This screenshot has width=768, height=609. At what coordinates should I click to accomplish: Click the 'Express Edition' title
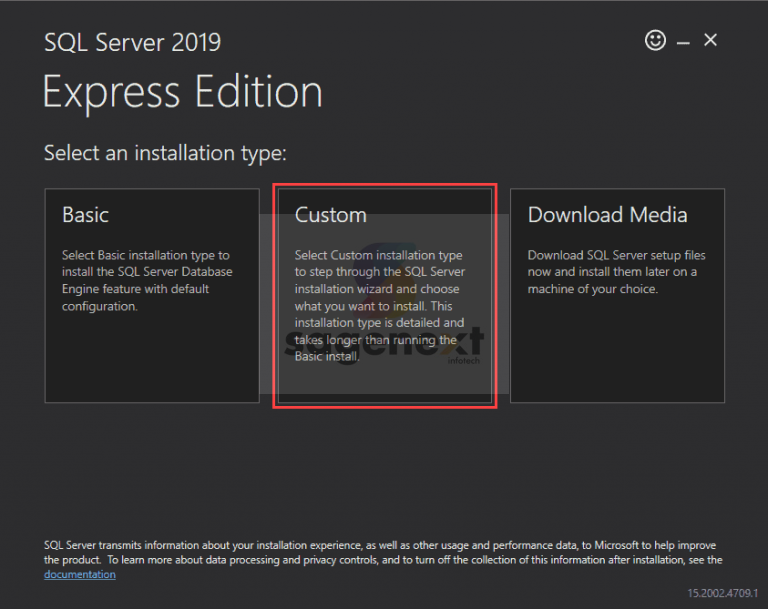pyautogui.click(x=182, y=92)
